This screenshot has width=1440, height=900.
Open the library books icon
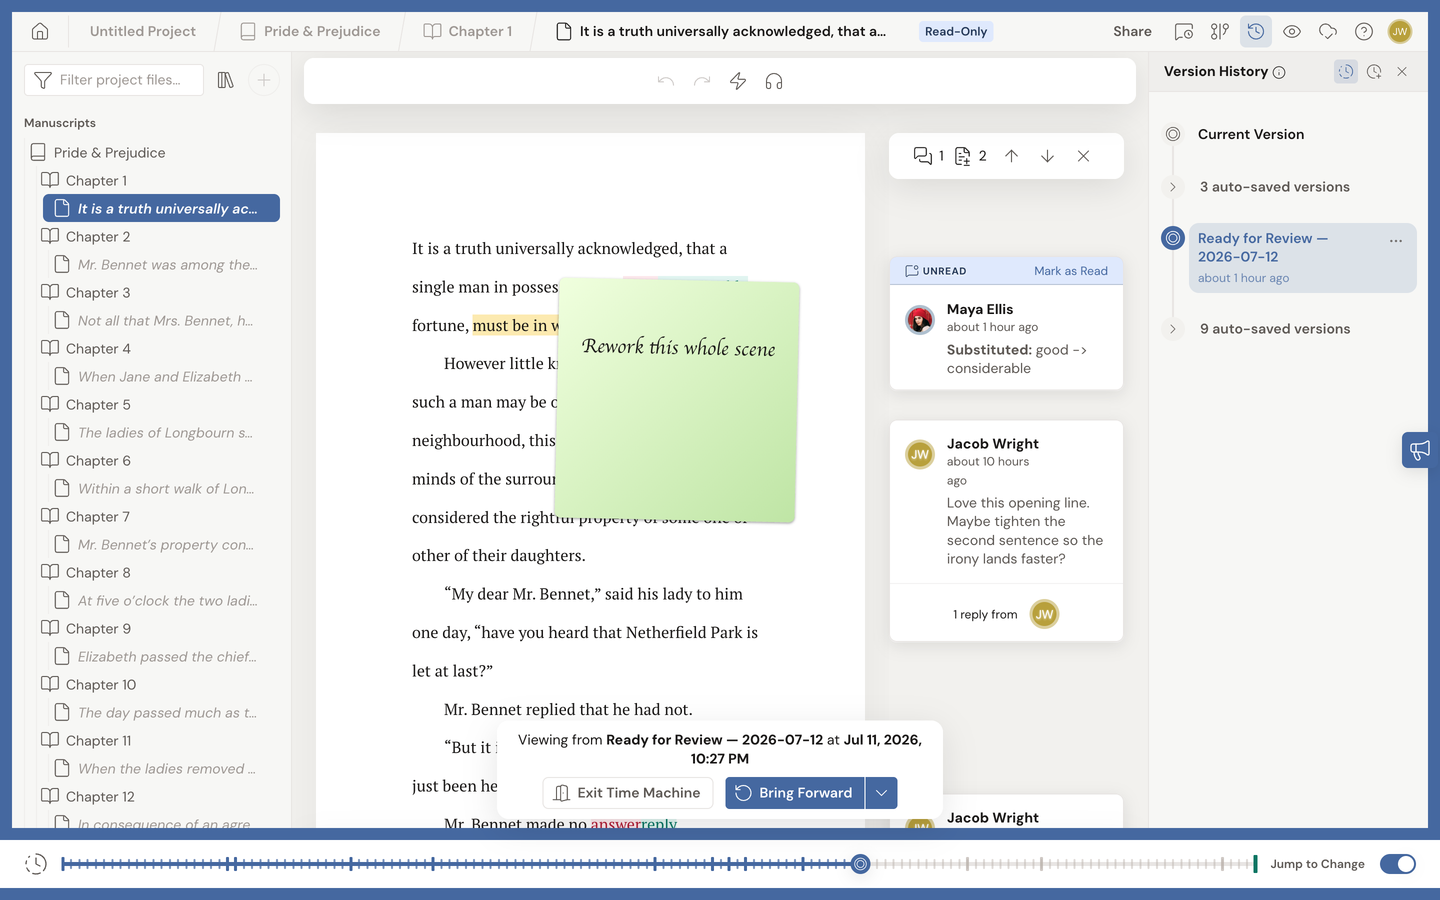[x=225, y=80]
